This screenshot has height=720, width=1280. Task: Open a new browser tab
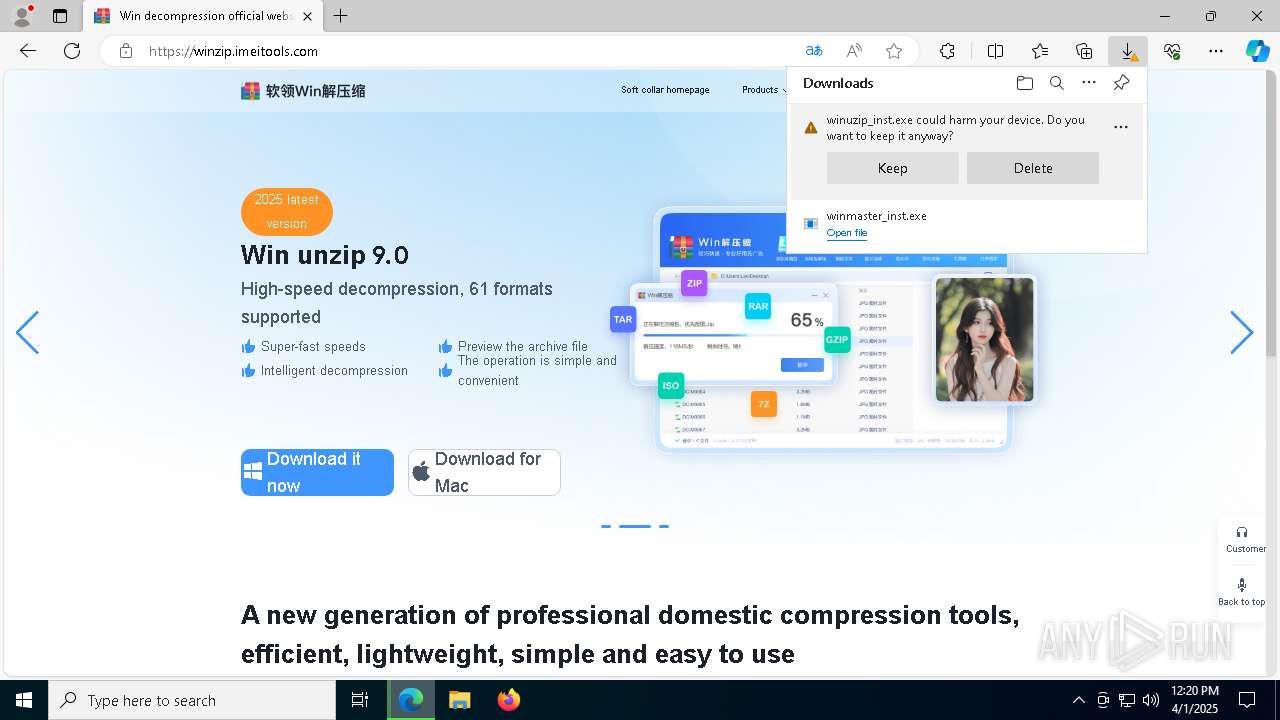(x=341, y=16)
